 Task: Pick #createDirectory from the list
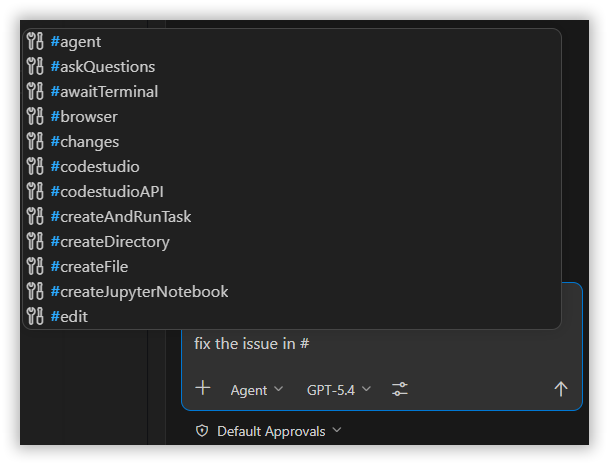tap(292, 242)
